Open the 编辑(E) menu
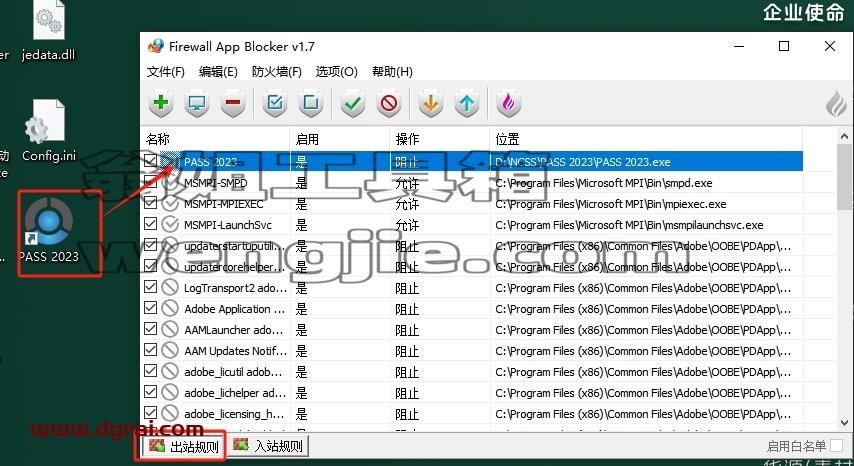854x466 pixels. (x=218, y=71)
